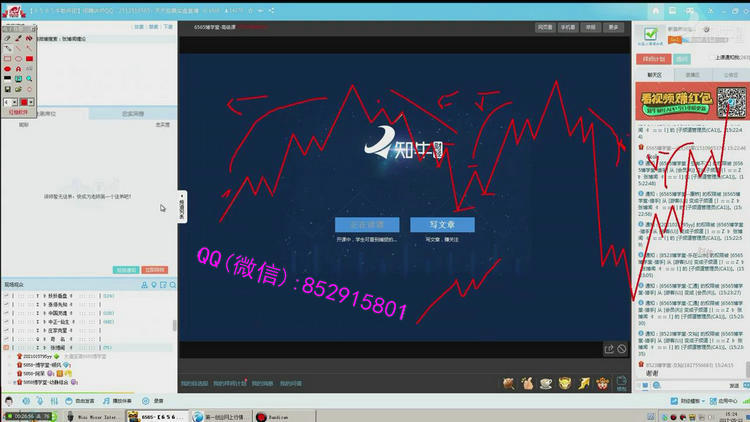Save the drawing with floppy disk icon
Image resolution: width=750 pixels, height=422 pixels.
pos(7,89)
